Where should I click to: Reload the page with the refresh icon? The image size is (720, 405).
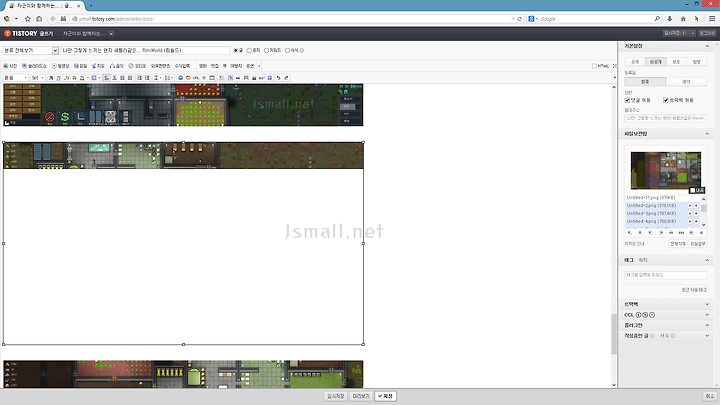click(519, 19)
